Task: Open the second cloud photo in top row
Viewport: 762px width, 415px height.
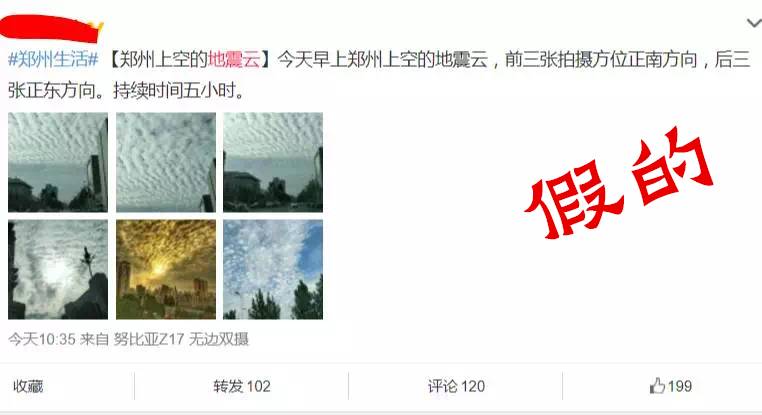Action: (166, 162)
